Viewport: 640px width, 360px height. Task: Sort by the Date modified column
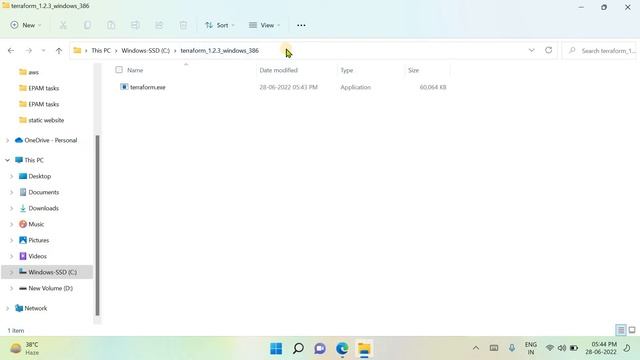[x=278, y=70]
